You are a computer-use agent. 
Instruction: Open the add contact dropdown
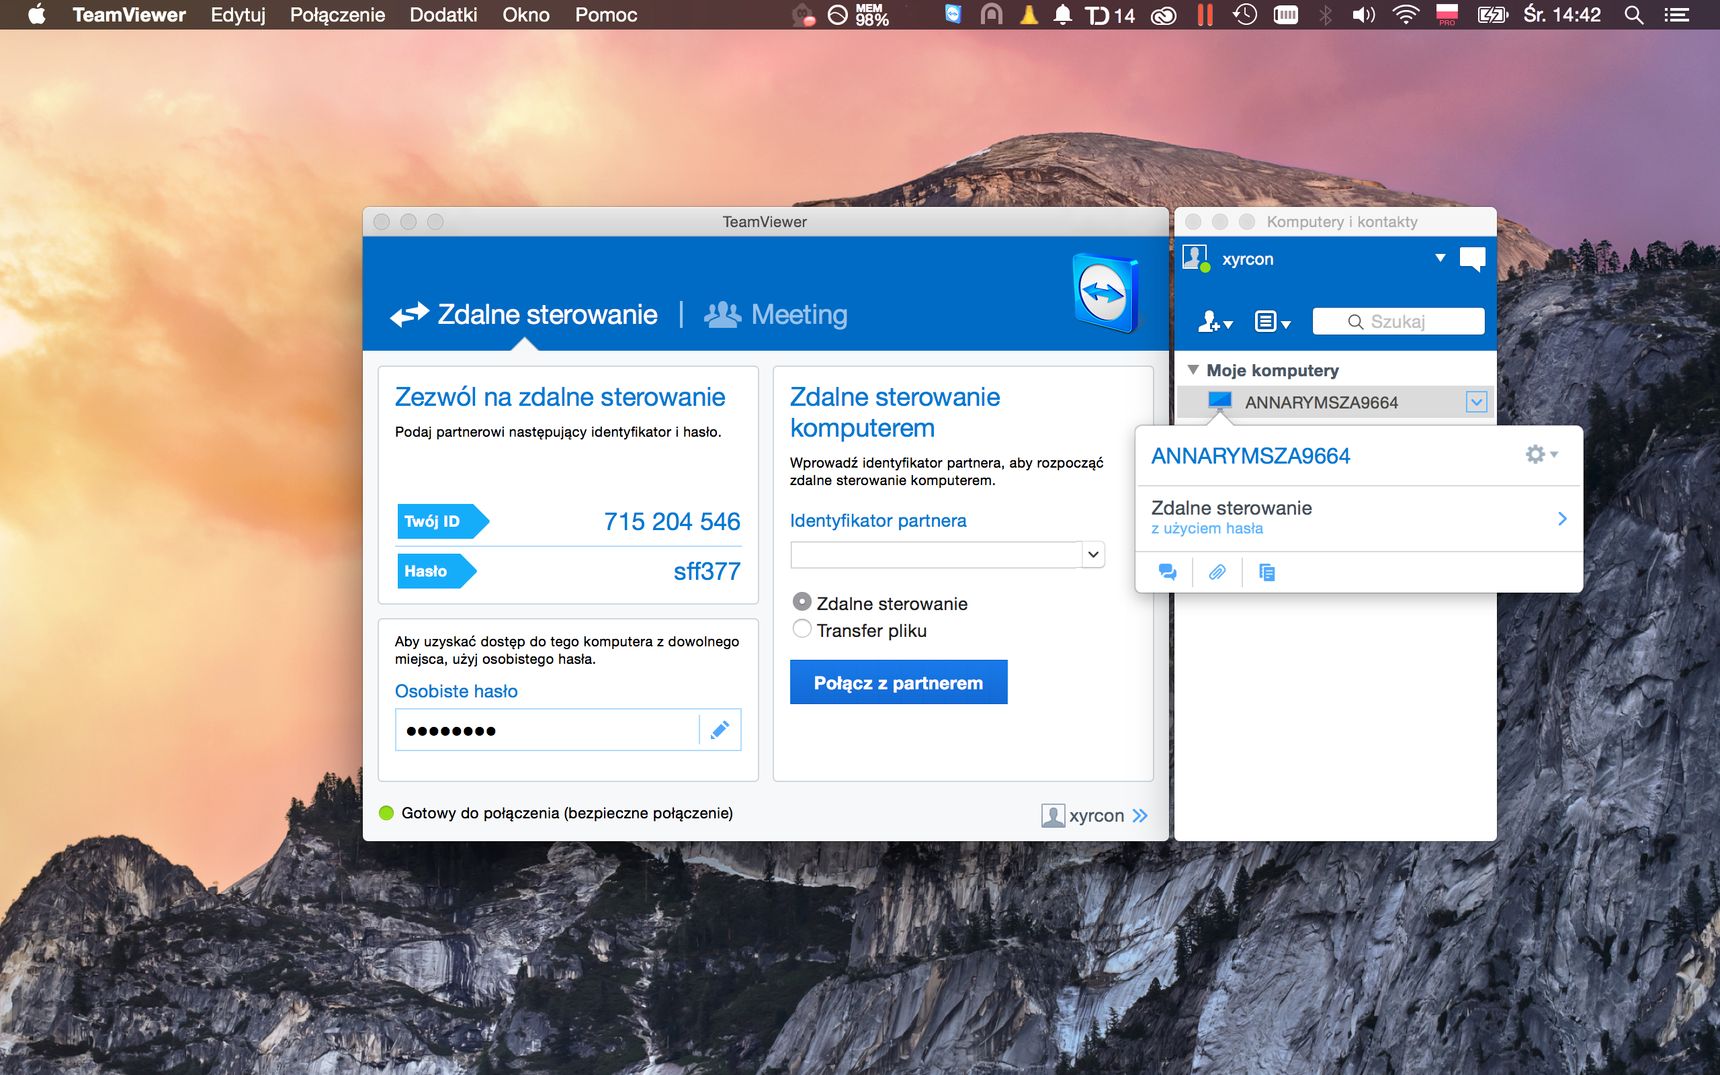click(1215, 322)
